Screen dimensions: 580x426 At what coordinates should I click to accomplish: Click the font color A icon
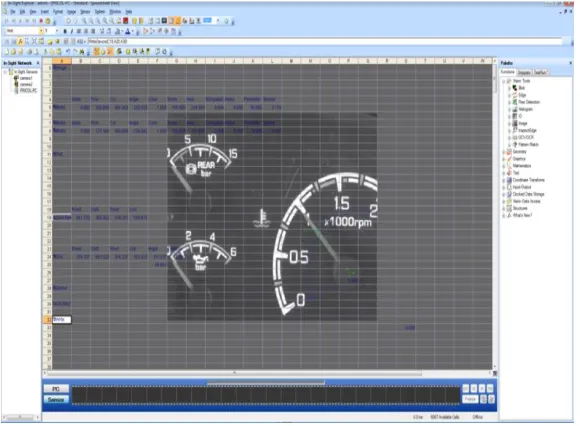(128, 31)
